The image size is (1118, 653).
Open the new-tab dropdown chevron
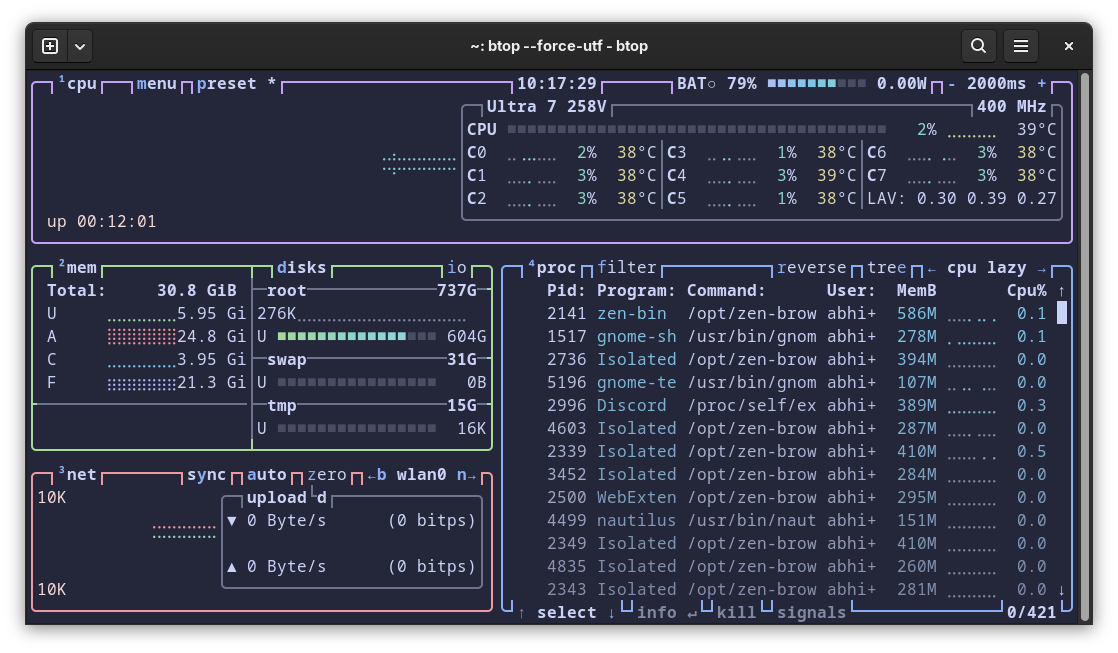(x=79, y=45)
